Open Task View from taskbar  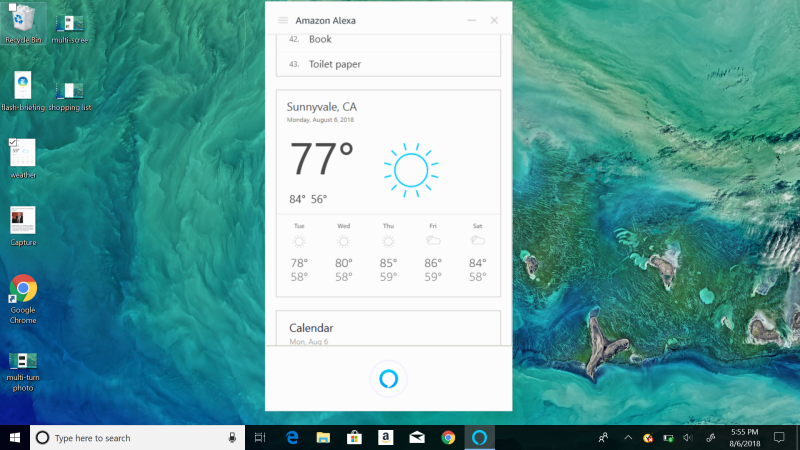(x=260, y=438)
